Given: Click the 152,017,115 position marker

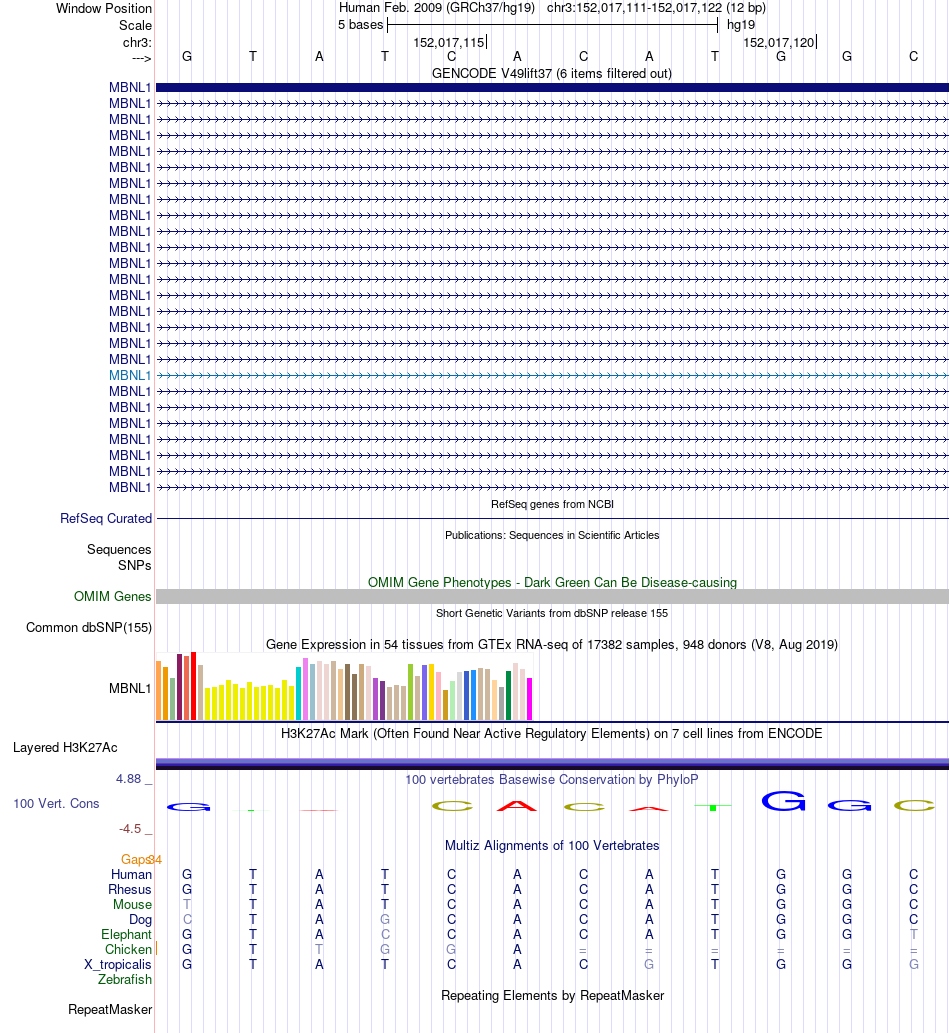Looking at the screenshot, I should point(449,43).
